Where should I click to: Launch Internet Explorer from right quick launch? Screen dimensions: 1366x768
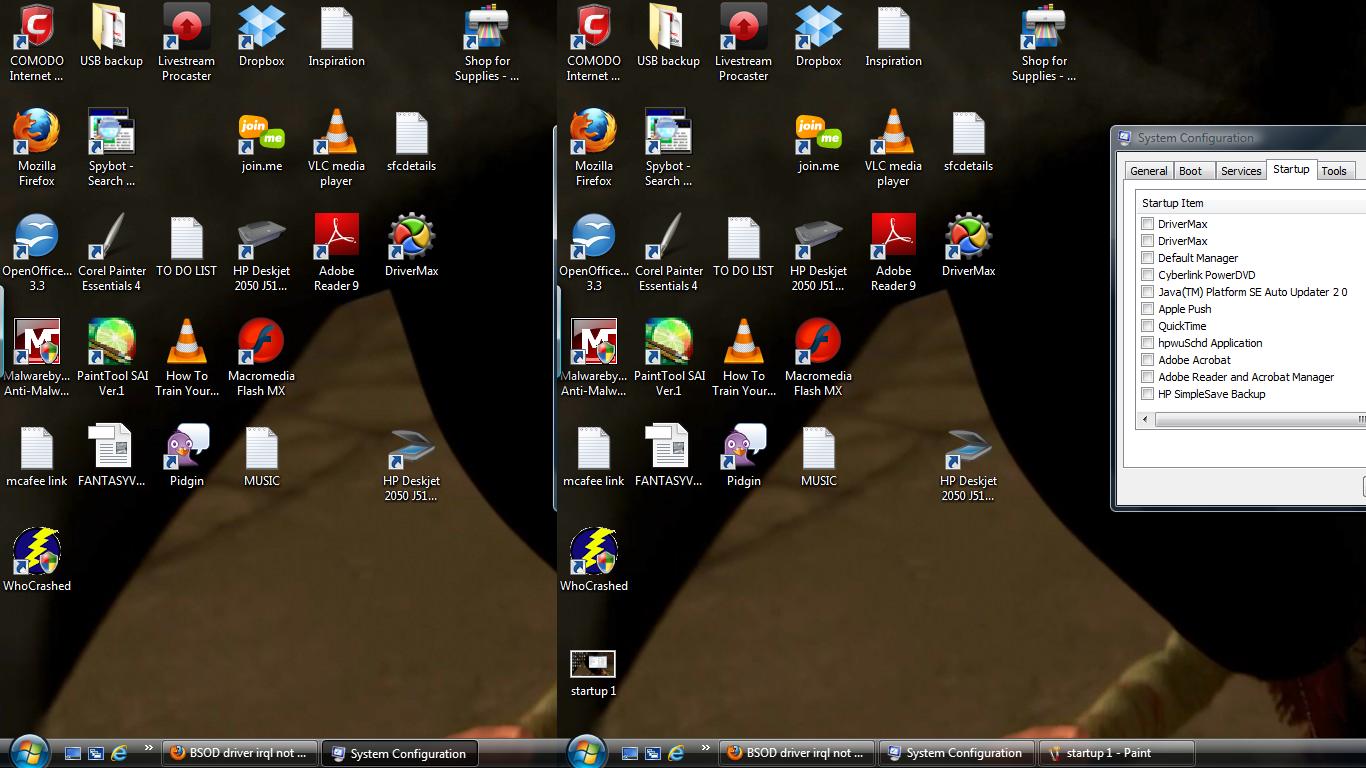(676, 752)
